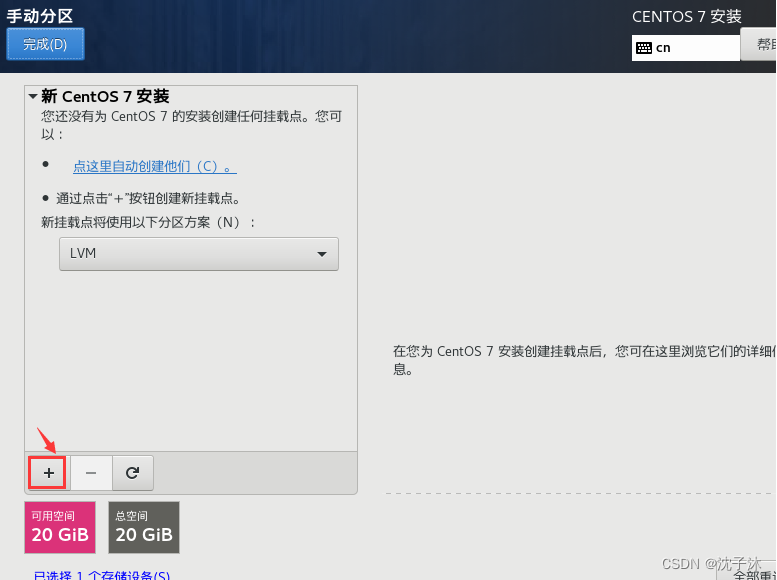Viewport: 777px width, 580px height.
Task: Open the 已选择 1 个存储设备(S) link
Action: click(x=102, y=575)
